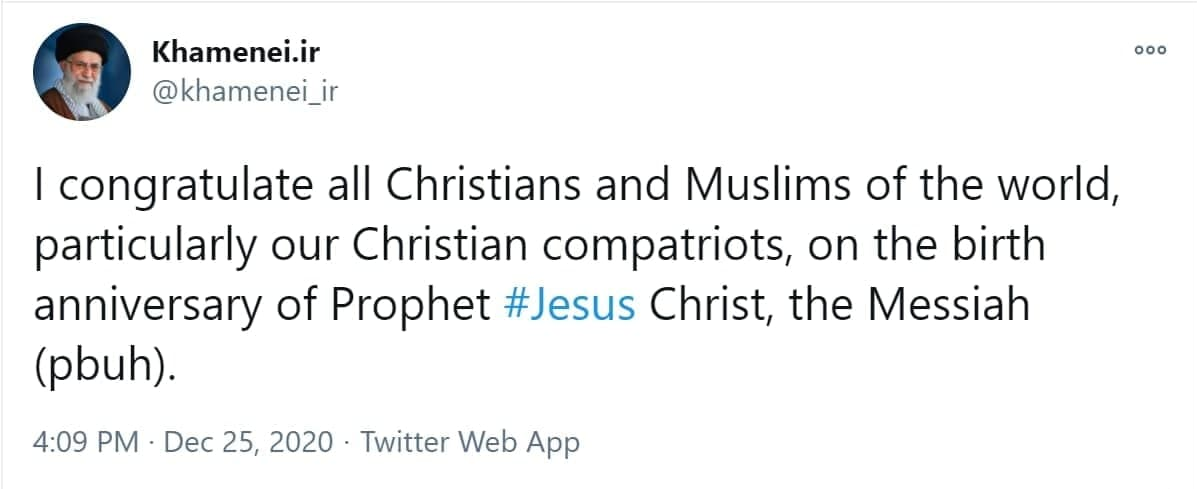Click the Dec 25, 2020 date
The image size is (1197, 489).
pos(246,442)
